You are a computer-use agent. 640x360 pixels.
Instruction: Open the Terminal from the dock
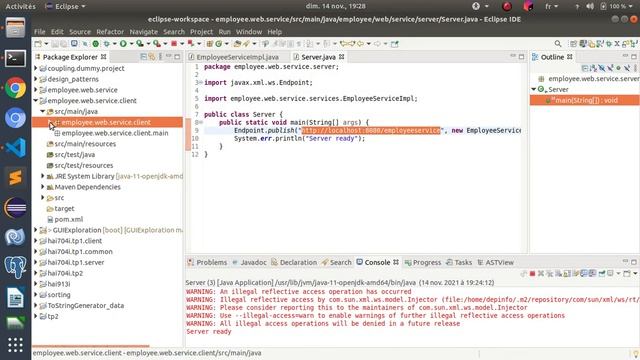(16, 58)
